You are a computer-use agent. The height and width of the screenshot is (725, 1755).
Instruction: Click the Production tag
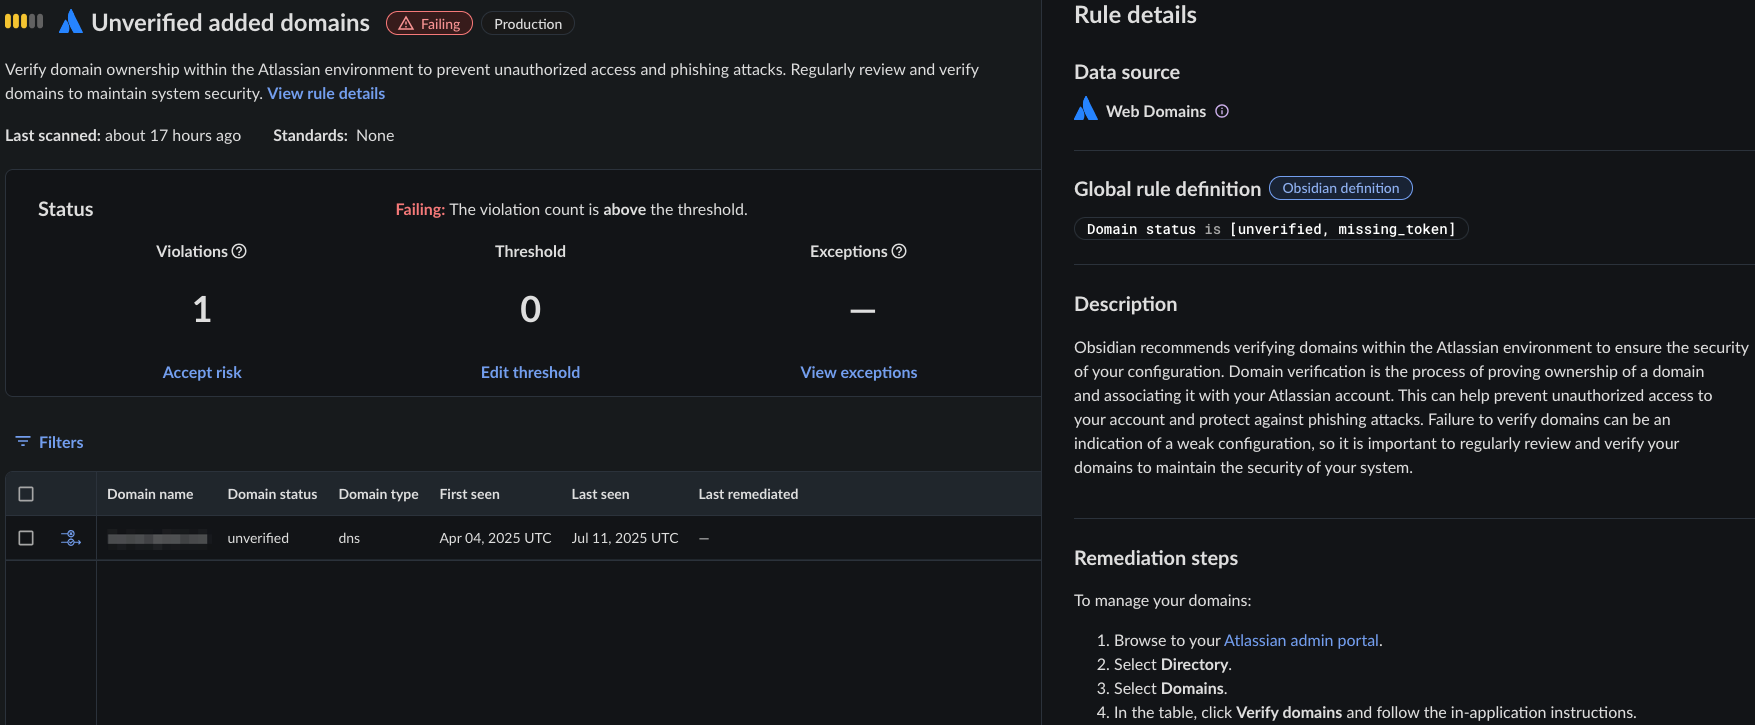tap(528, 24)
